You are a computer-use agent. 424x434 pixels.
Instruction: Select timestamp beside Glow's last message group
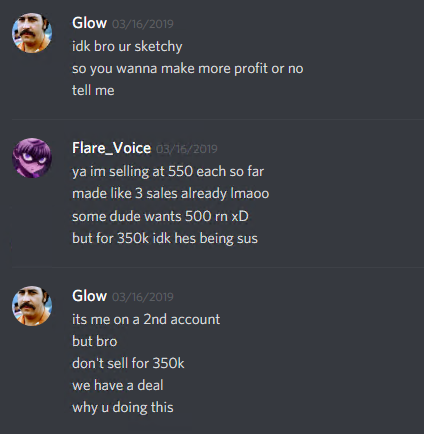(x=143, y=297)
